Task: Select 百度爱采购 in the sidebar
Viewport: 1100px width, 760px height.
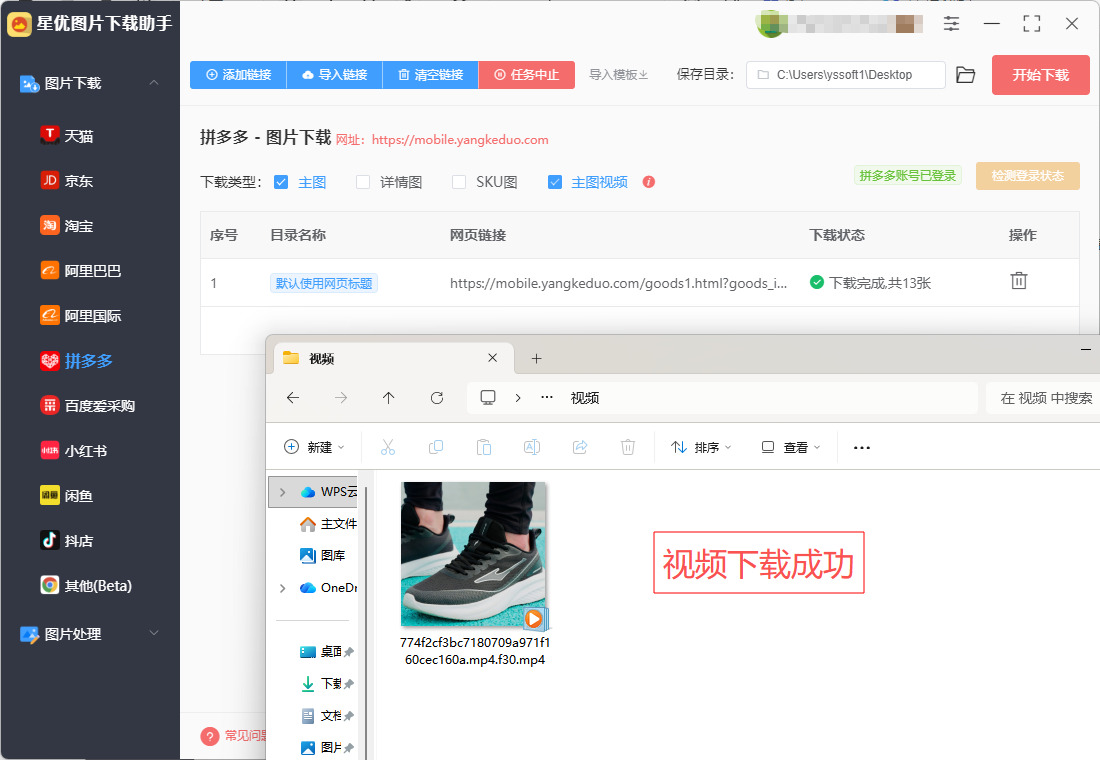Action: [87, 406]
